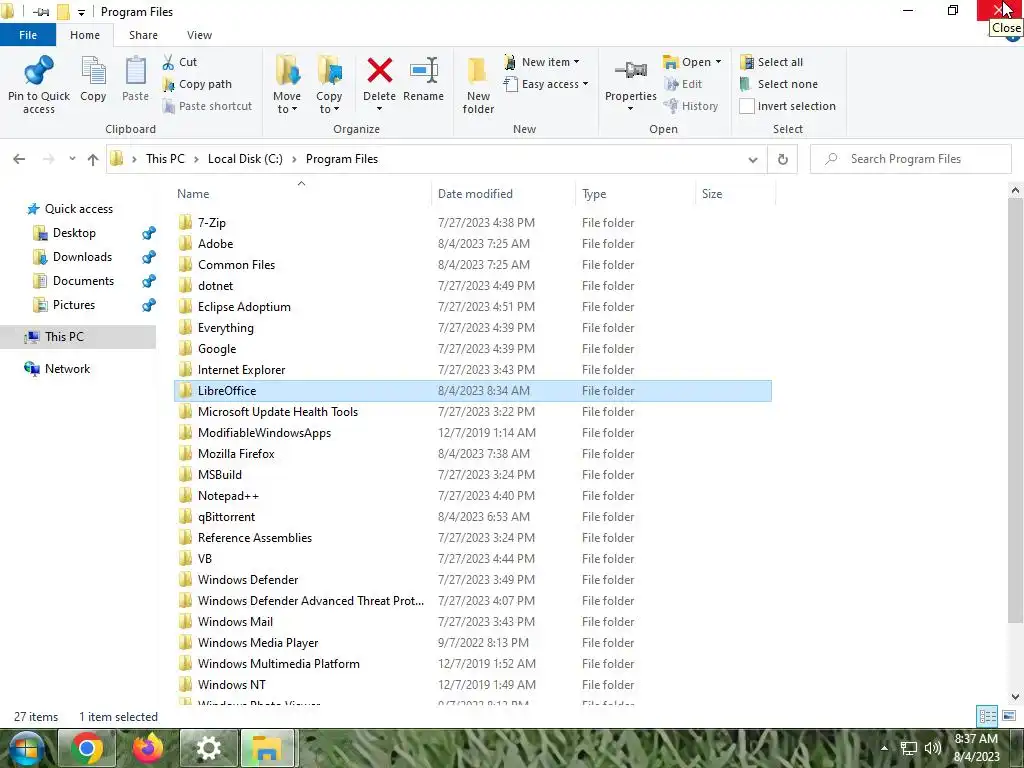The width and height of the screenshot is (1024, 768).
Task: Select Copy path in the ribbon
Action: 197,84
